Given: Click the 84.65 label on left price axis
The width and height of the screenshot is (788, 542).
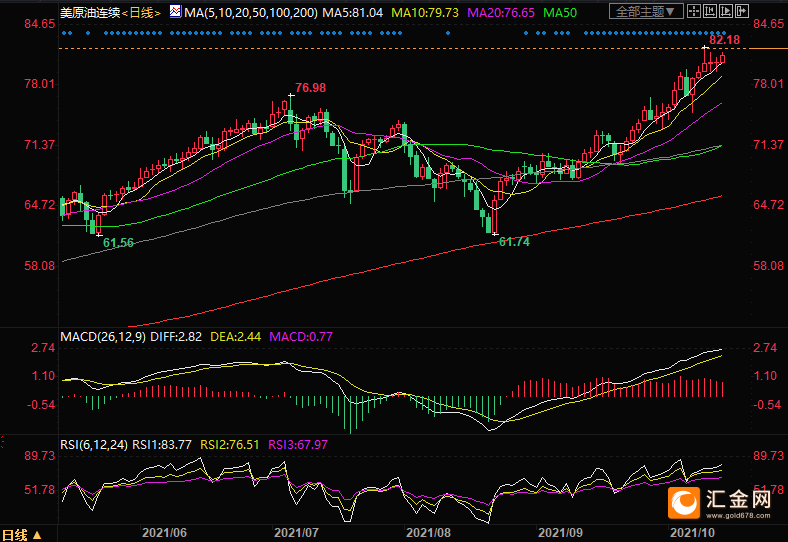Looking at the screenshot, I should coord(40,24).
